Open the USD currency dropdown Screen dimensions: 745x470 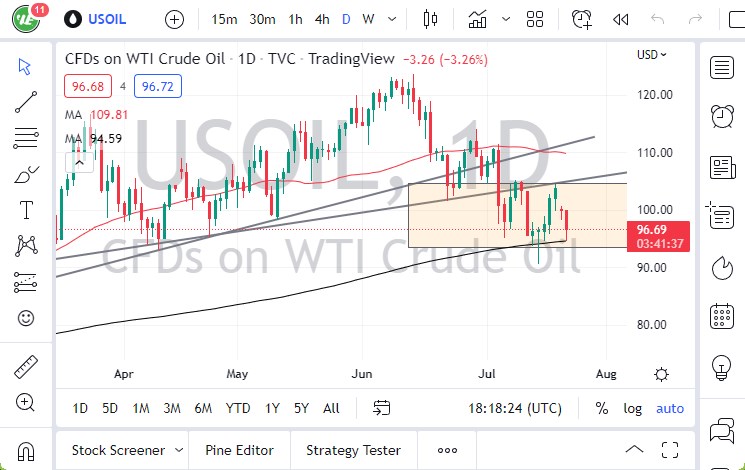click(652, 55)
